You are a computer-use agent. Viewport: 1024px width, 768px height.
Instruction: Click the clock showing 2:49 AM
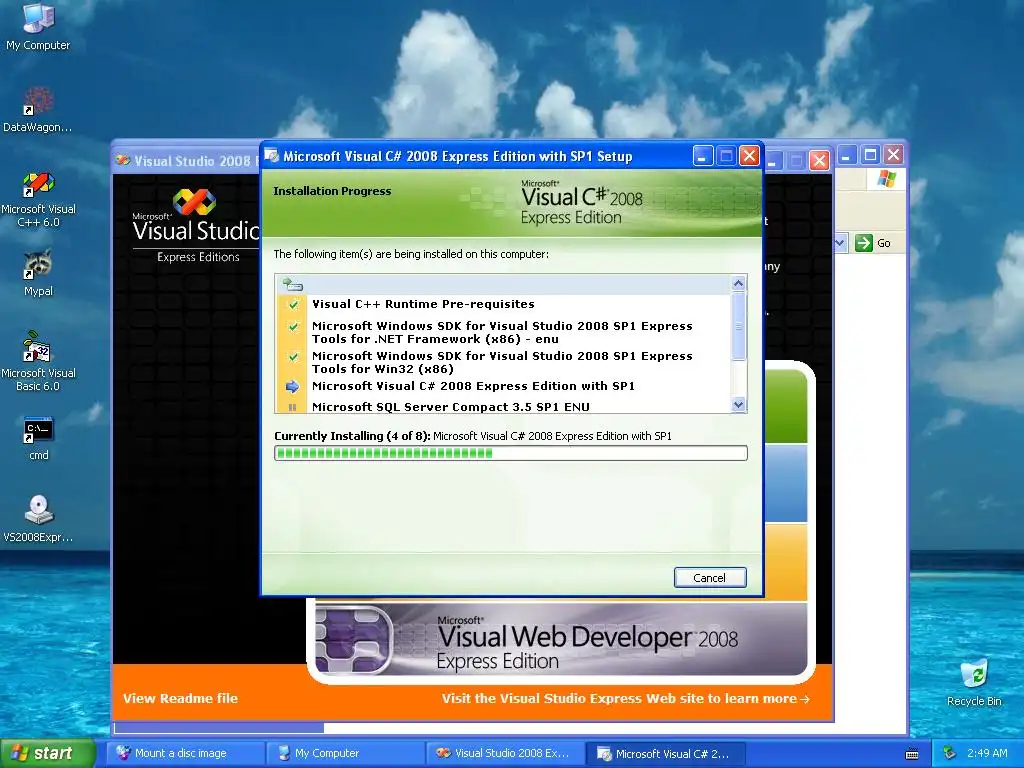click(x=987, y=753)
